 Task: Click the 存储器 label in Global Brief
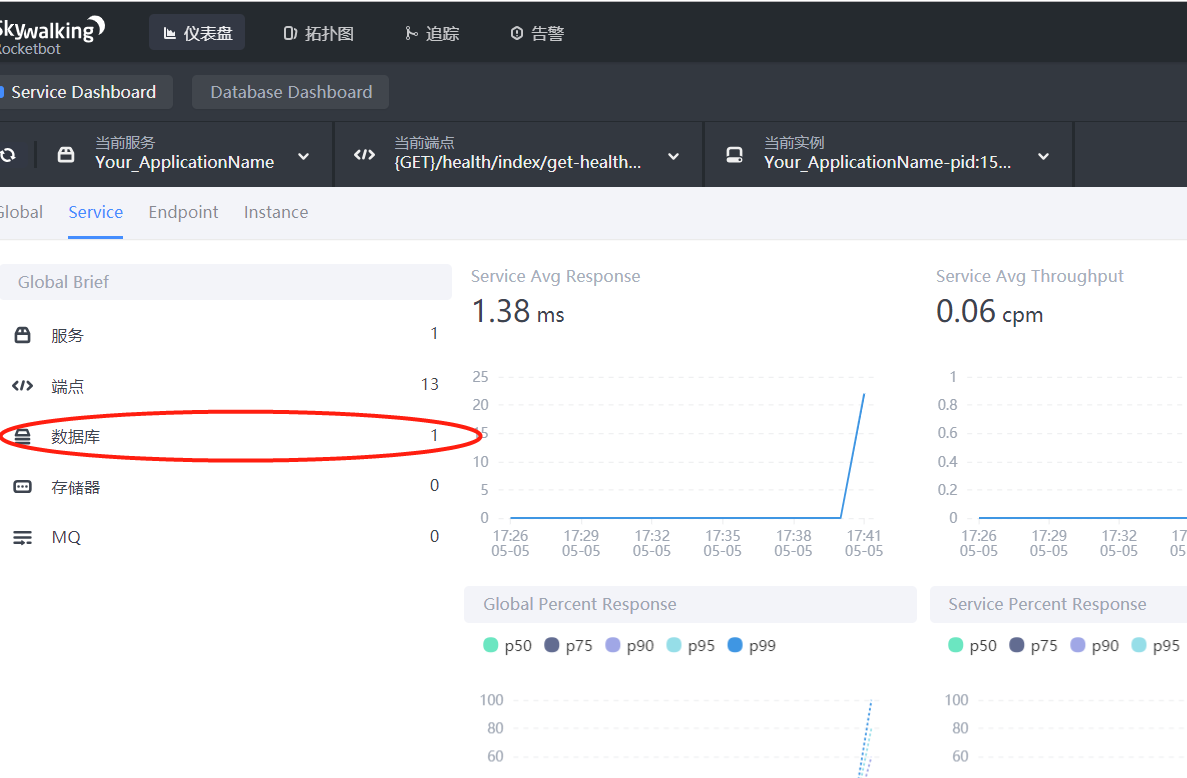point(76,487)
